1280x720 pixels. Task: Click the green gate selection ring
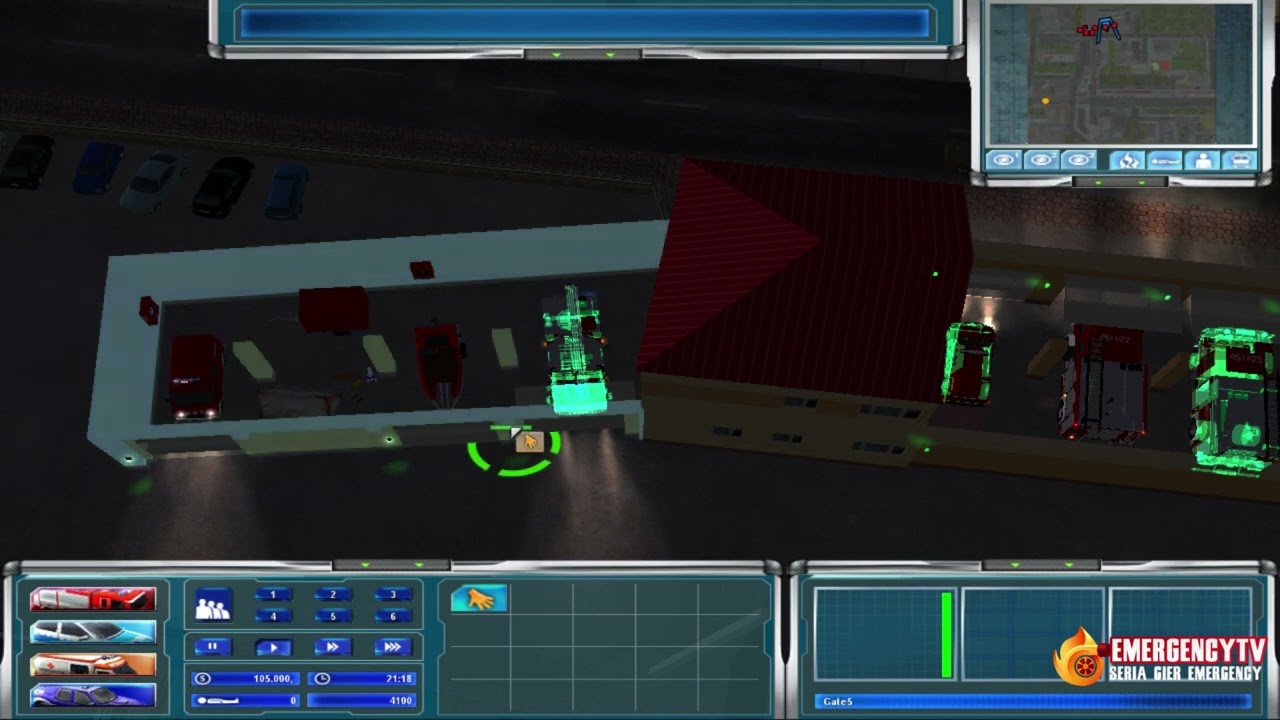(x=513, y=450)
